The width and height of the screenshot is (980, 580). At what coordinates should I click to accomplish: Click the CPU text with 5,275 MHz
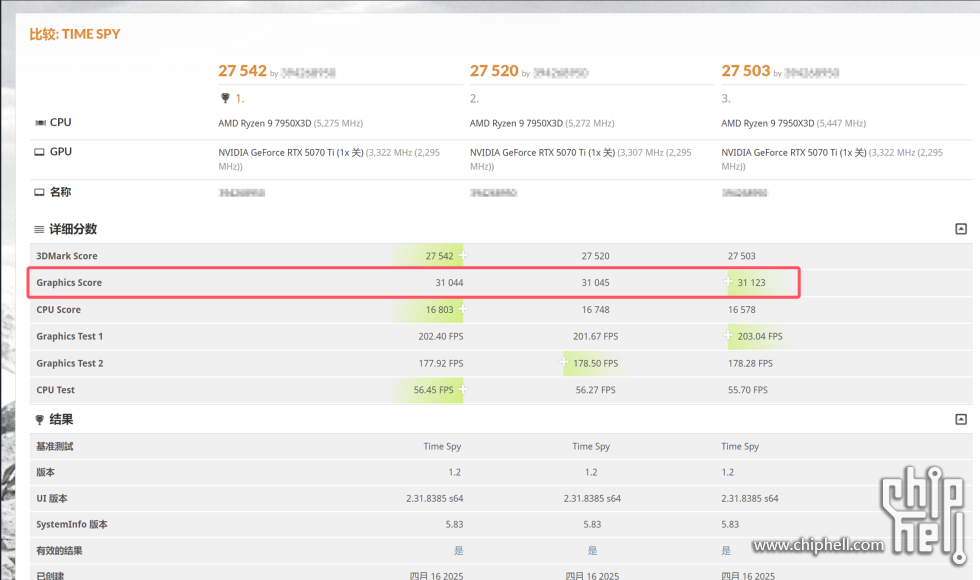point(291,124)
